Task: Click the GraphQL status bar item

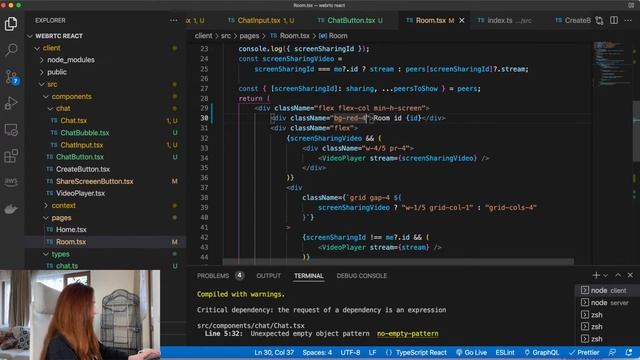Action: [x=542, y=353]
